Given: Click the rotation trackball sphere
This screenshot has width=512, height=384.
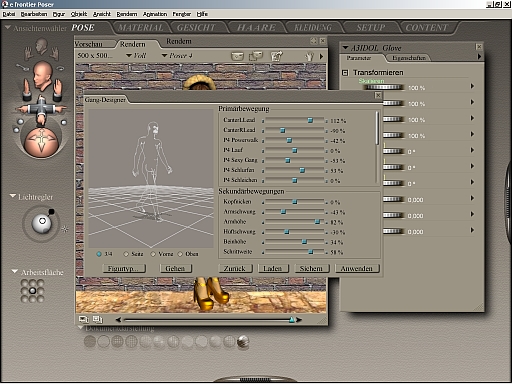Looking at the screenshot, I should (41, 142).
